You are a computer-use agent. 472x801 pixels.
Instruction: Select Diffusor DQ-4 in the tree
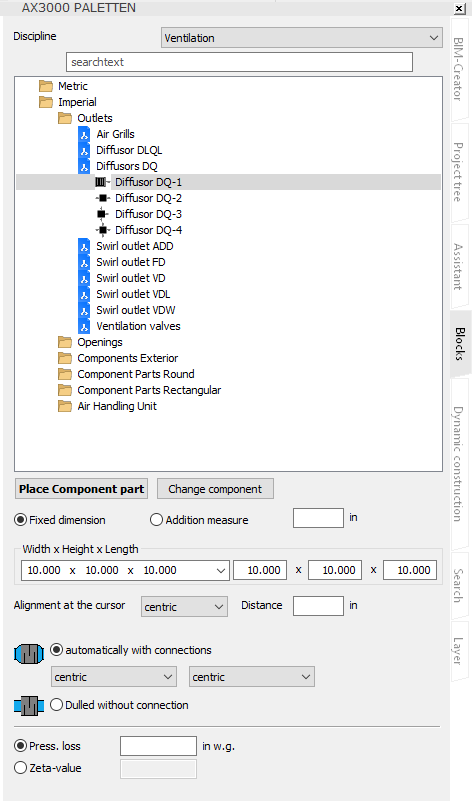[149, 230]
